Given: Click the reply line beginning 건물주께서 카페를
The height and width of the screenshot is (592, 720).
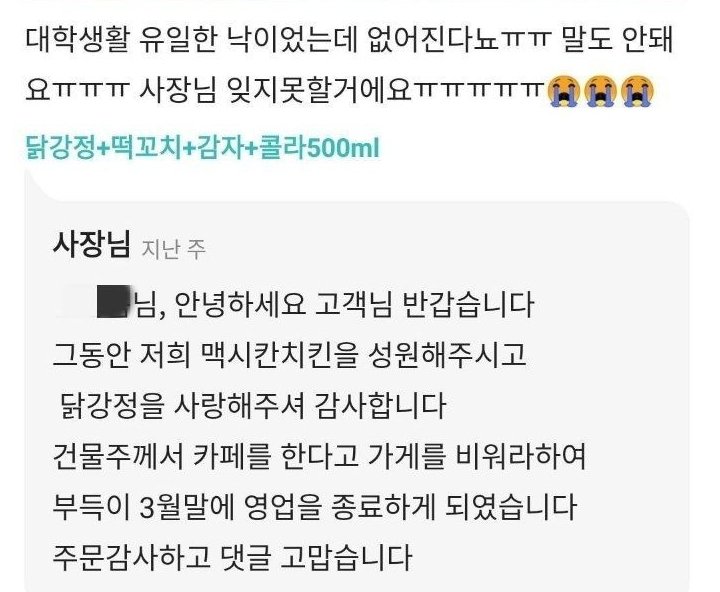Looking at the screenshot, I should [x=320, y=457].
